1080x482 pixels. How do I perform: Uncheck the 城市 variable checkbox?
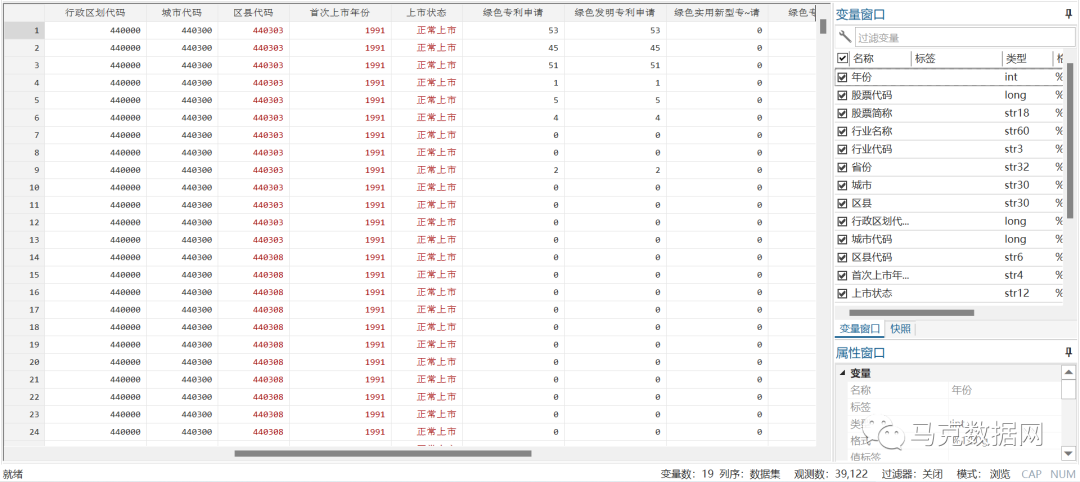click(x=842, y=185)
